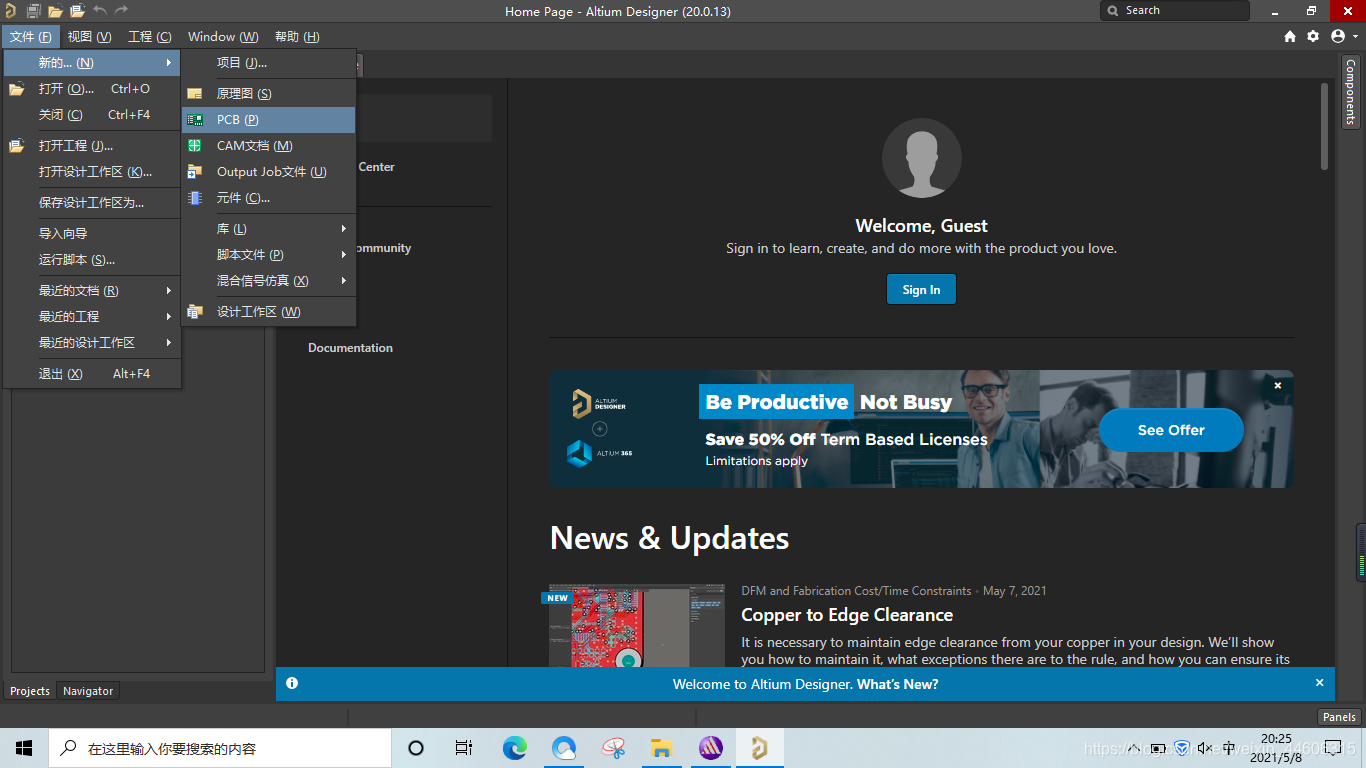Click the Sign In button

921,290
